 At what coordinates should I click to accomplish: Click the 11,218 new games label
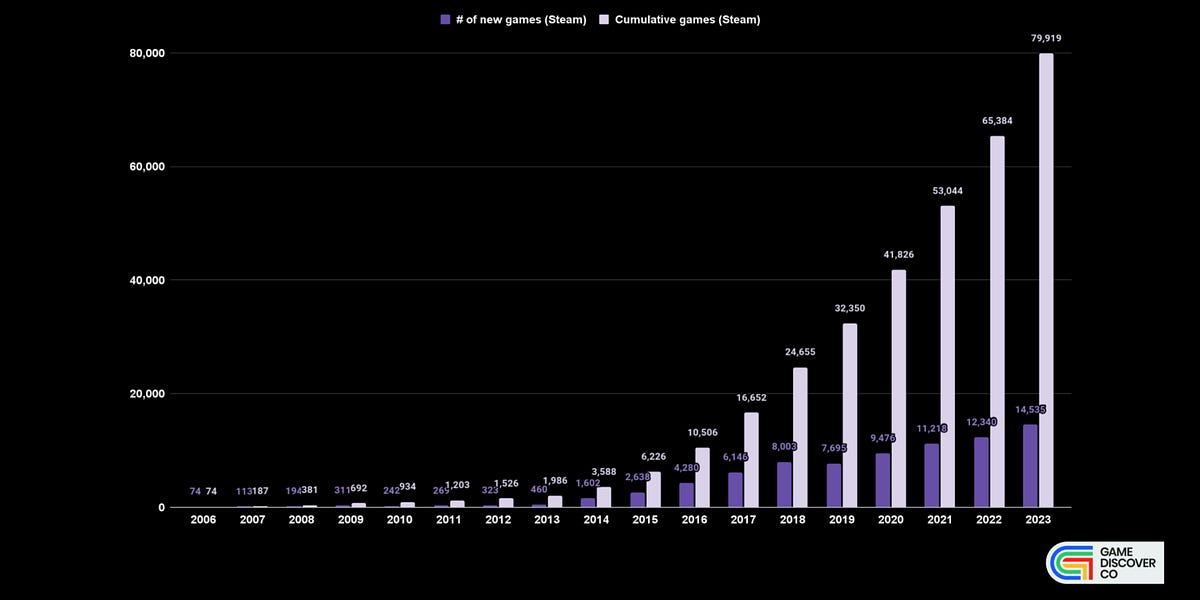932,428
